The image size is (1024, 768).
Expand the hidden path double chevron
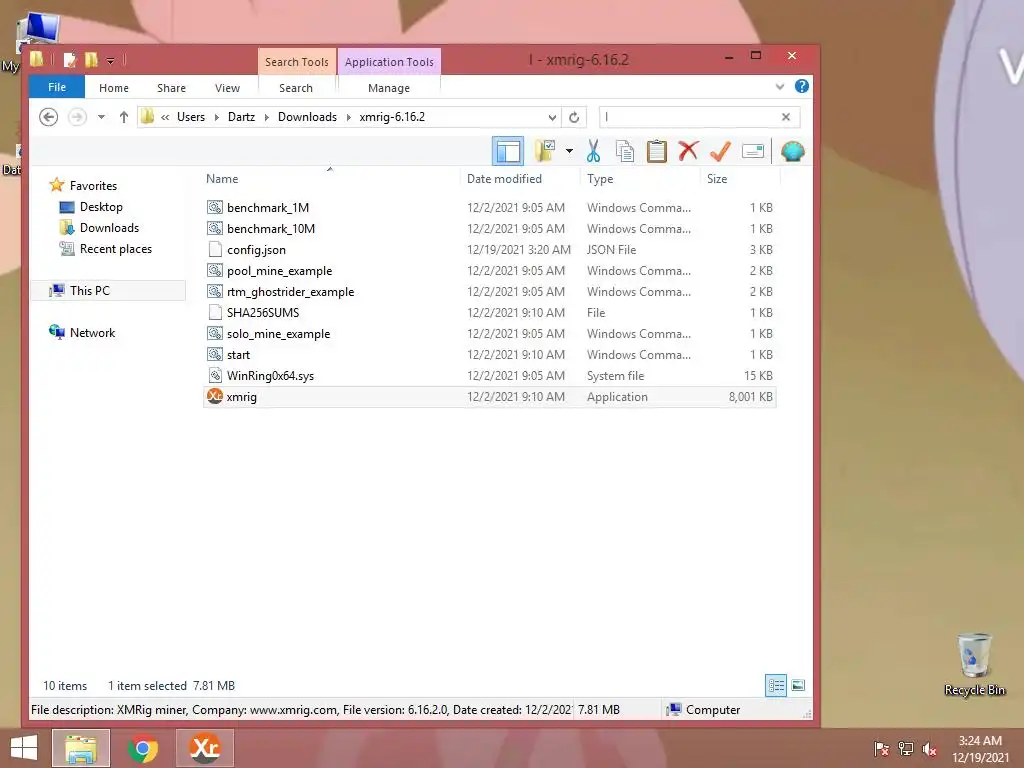(x=165, y=118)
